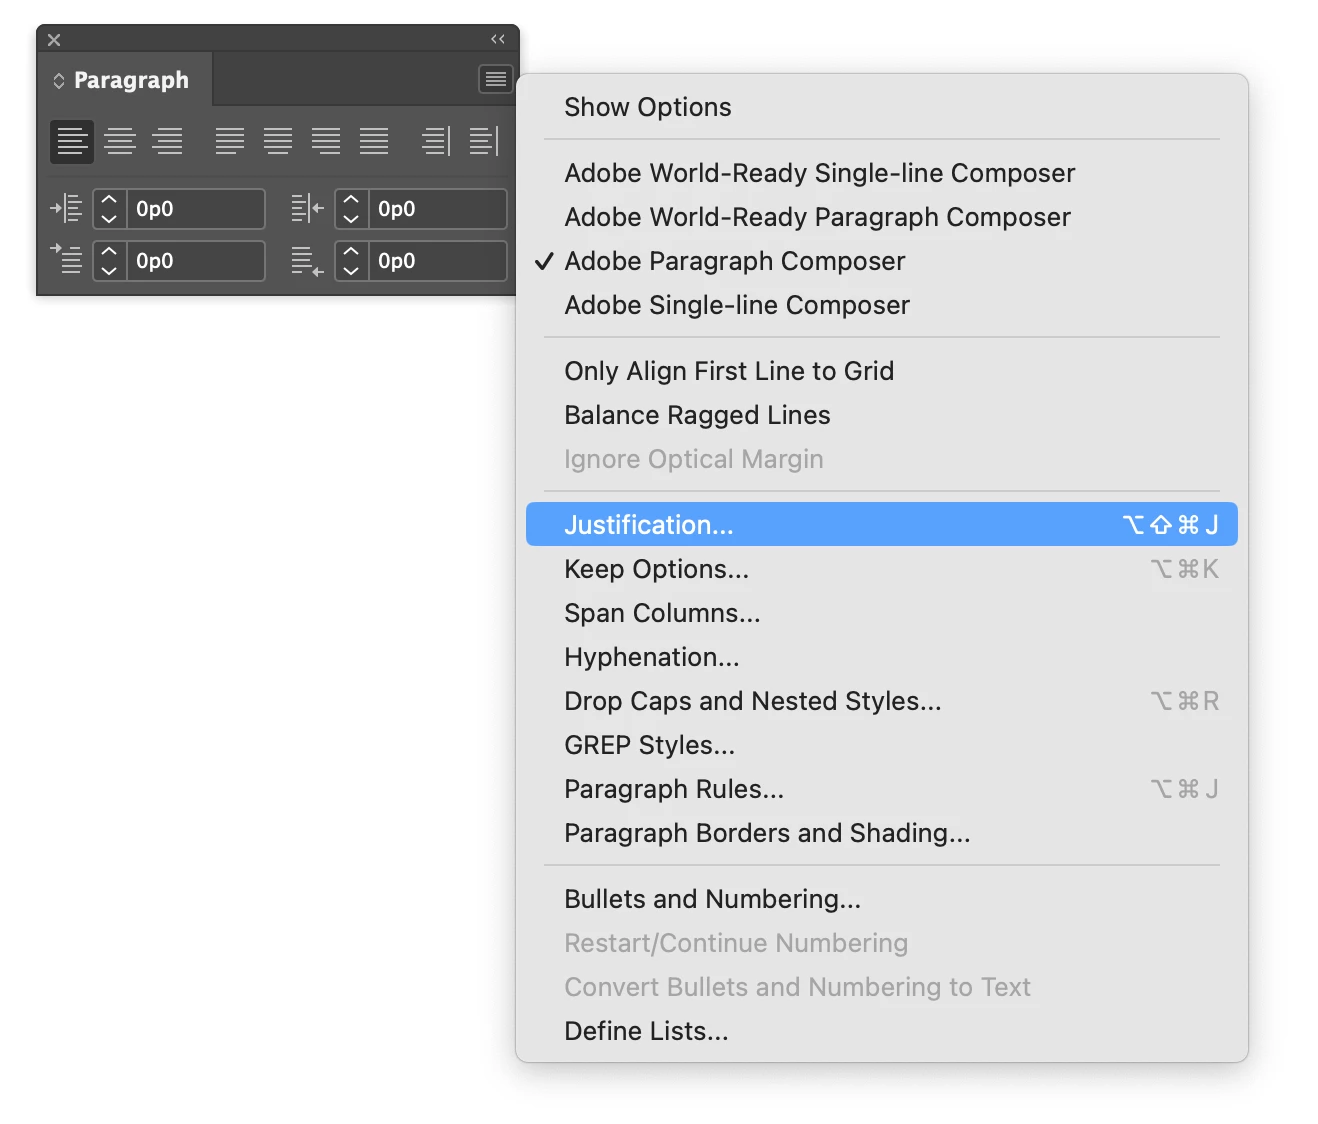Screen dimensions: 1318x1124
Task: Select the Align Left paragraph icon
Action: click(x=72, y=142)
